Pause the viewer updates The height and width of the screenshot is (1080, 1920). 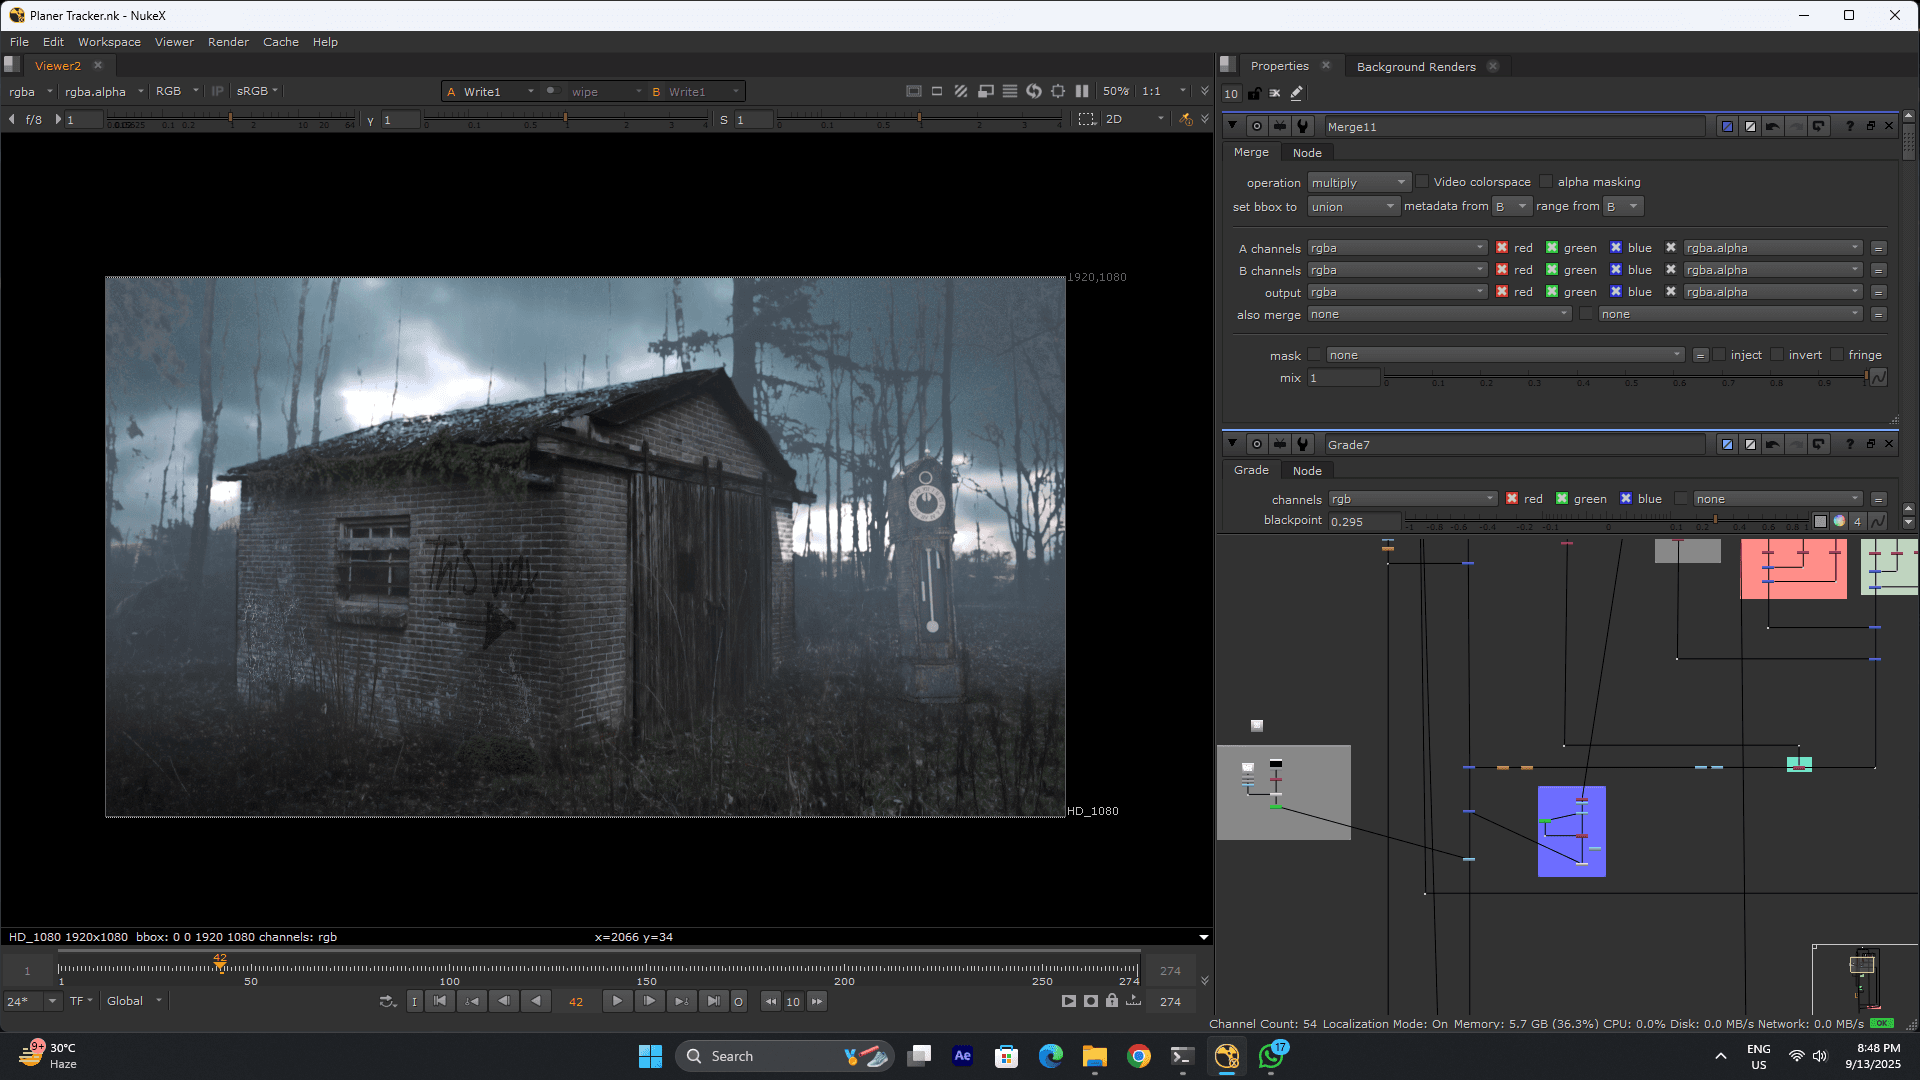coord(1082,91)
